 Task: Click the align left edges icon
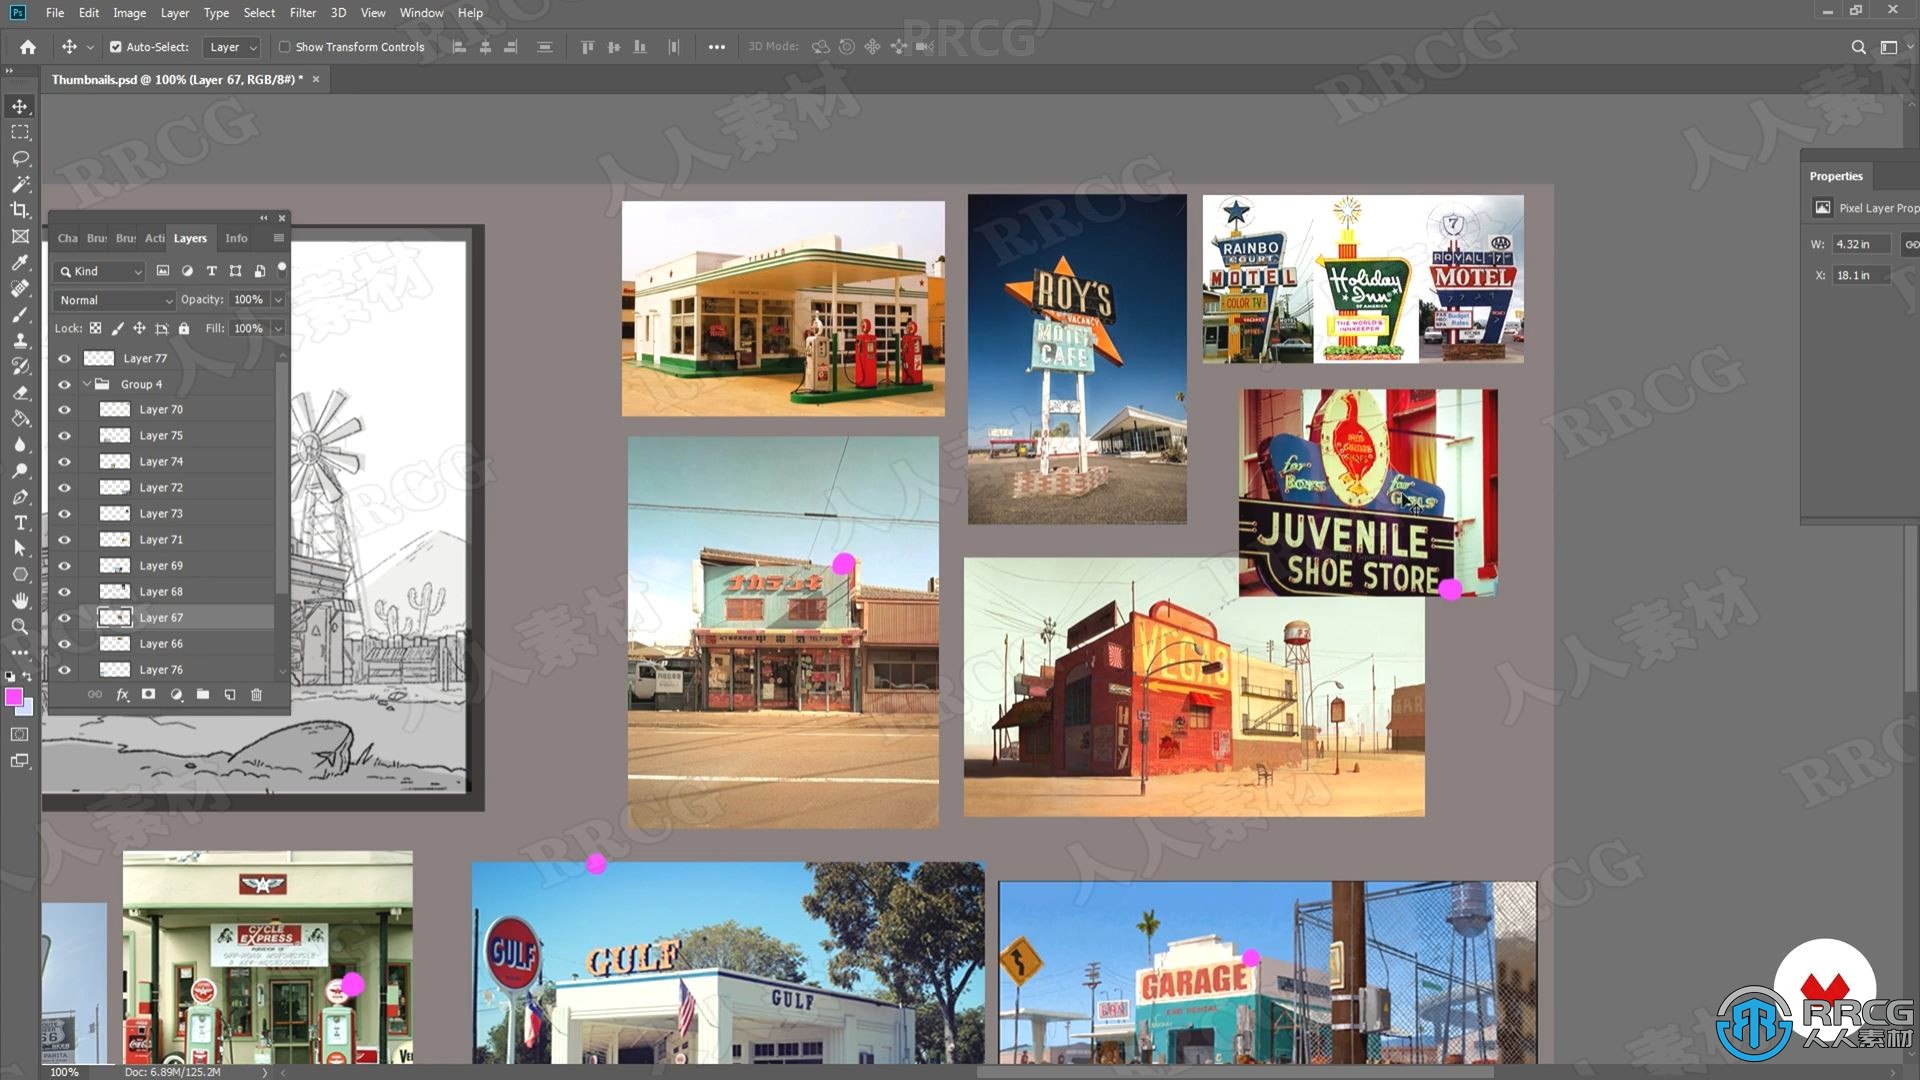click(x=459, y=47)
